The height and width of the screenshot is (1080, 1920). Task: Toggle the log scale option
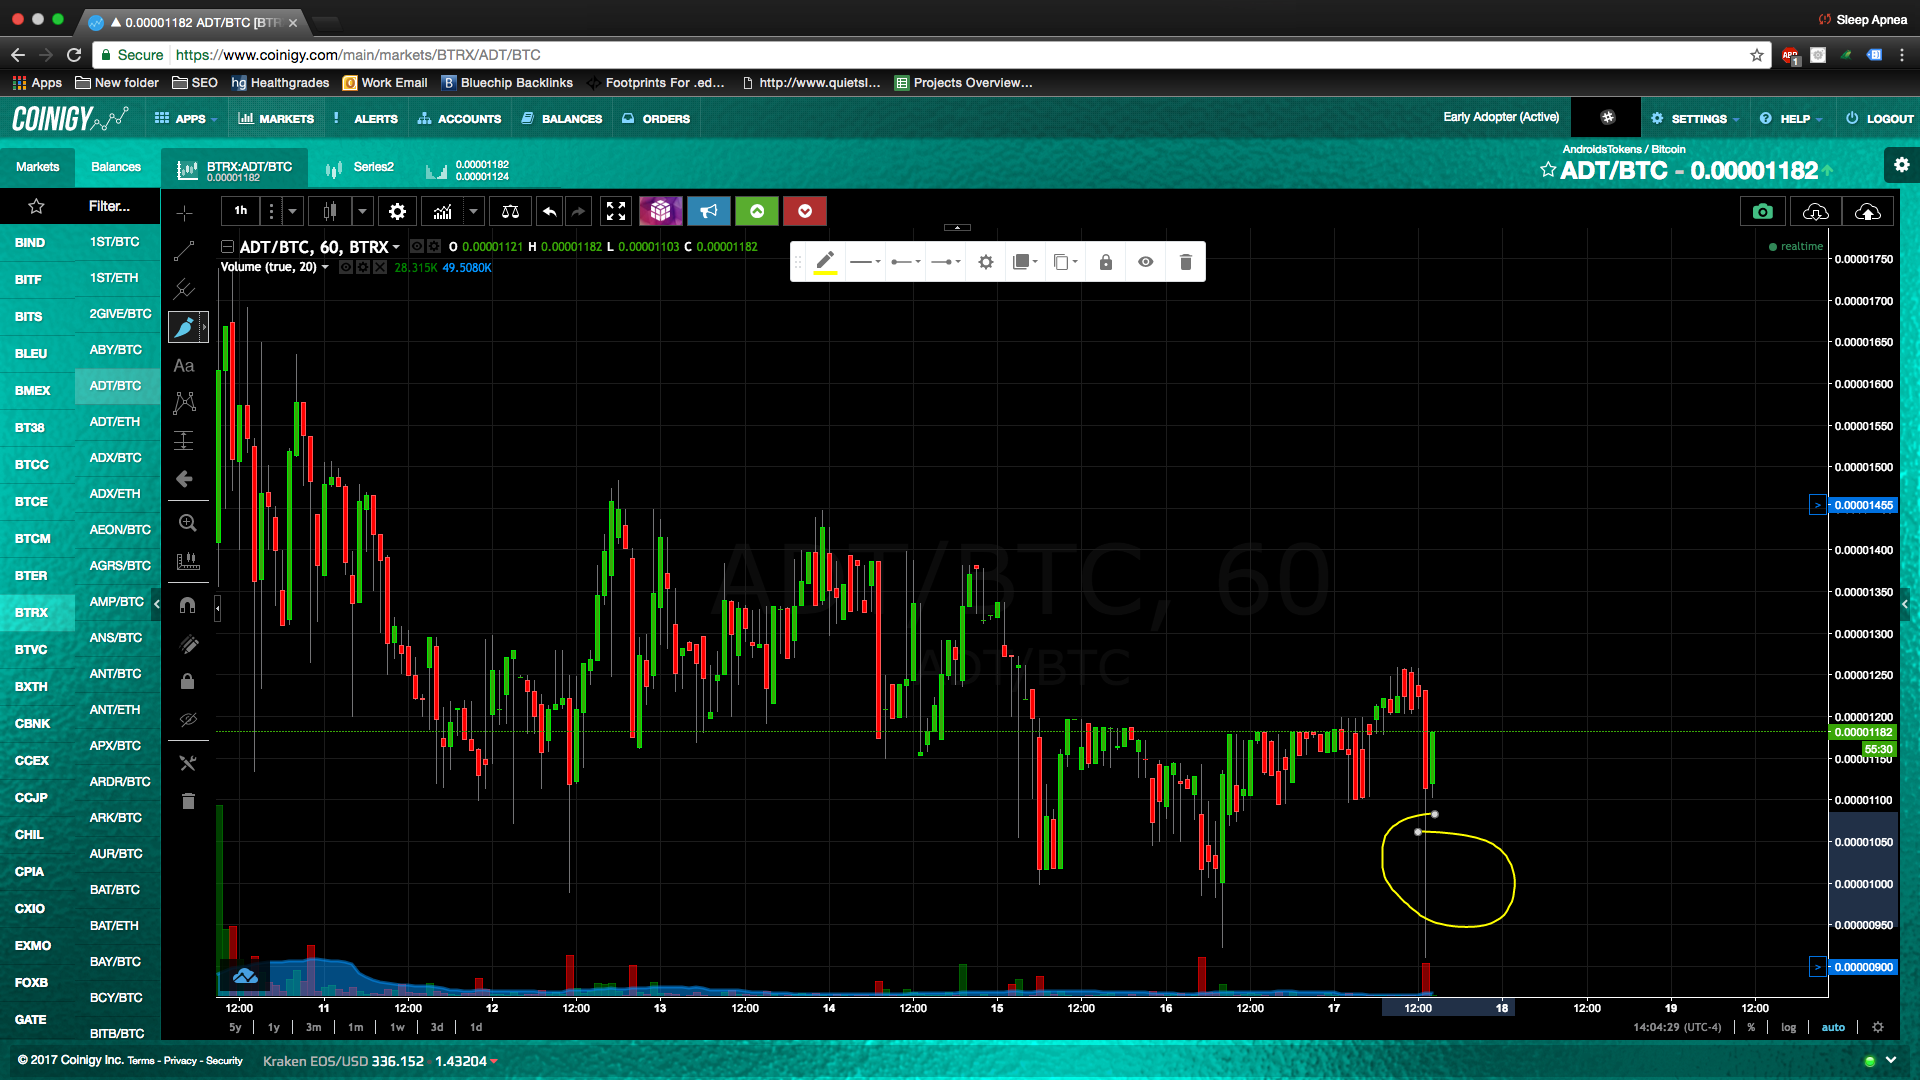click(1788, 1027)
